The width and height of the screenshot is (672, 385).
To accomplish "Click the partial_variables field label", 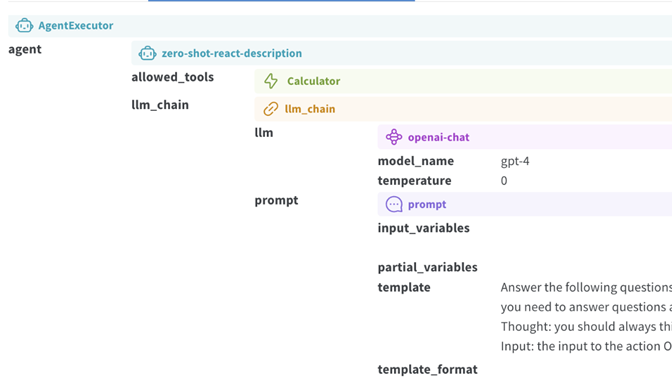I will 427,268.
